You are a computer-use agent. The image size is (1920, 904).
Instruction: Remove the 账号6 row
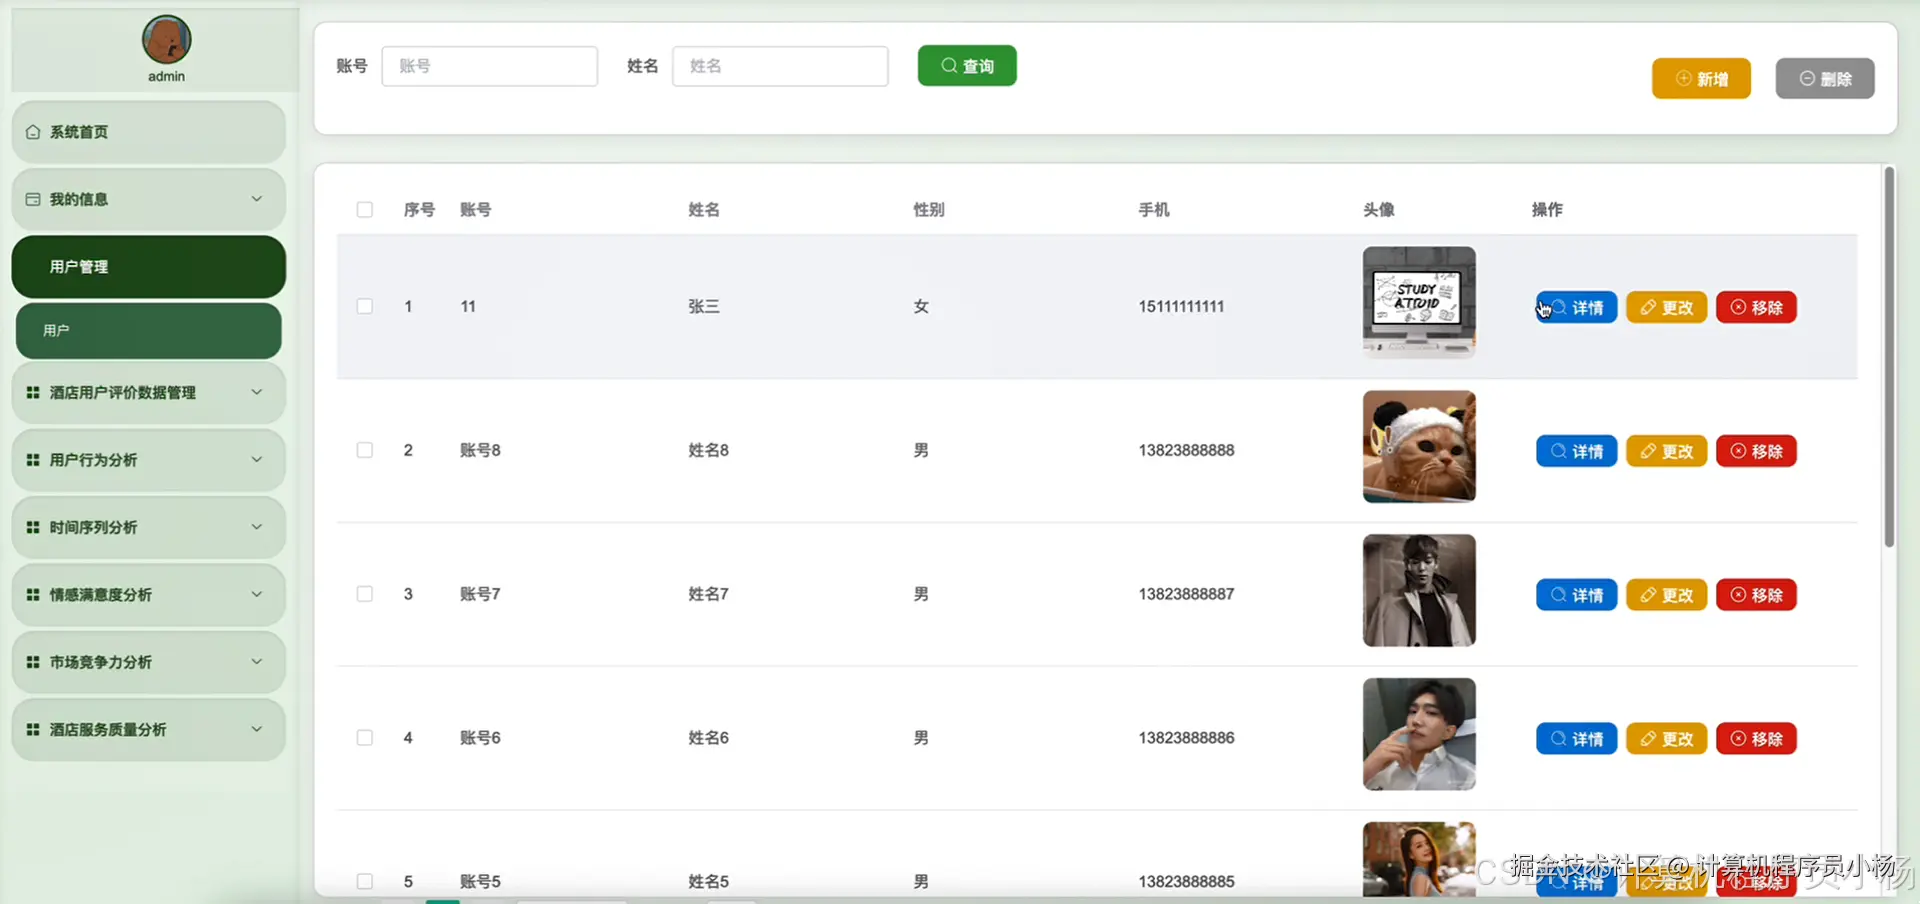1756,739
